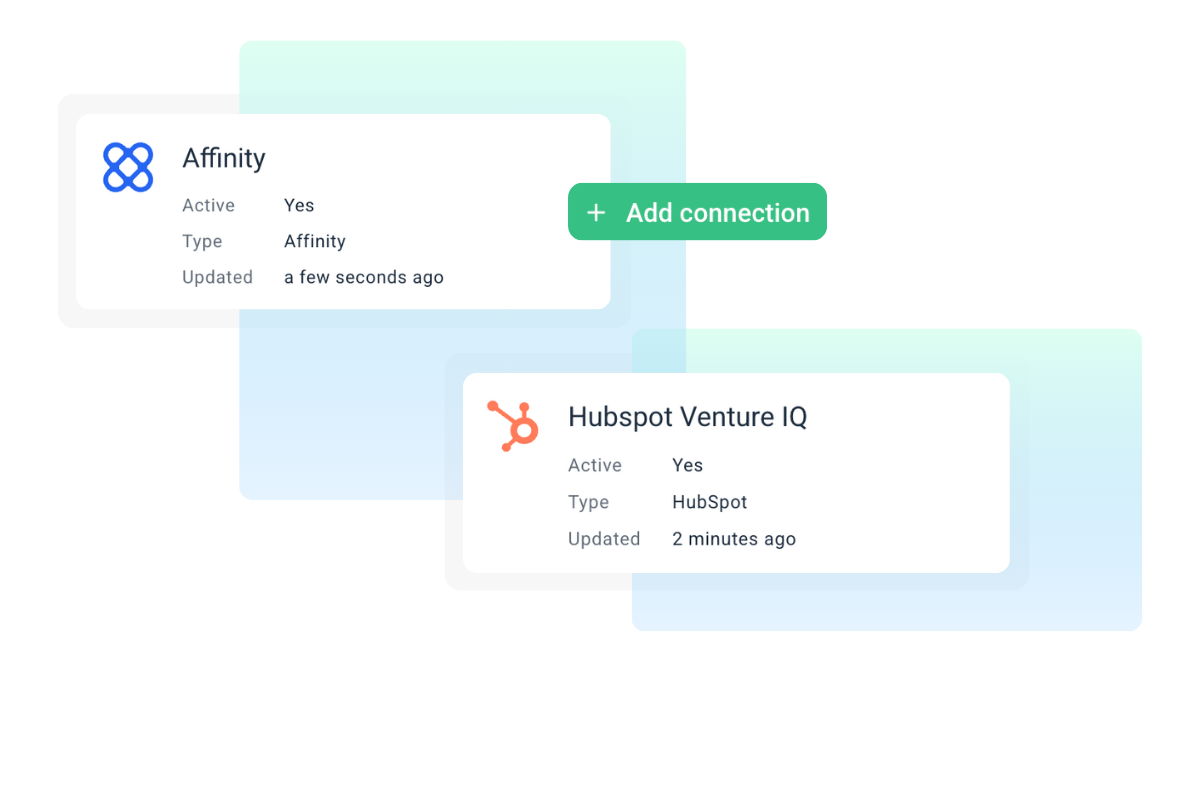
Task: Click the Active label in Hubspot card
Action: (595, 465)
